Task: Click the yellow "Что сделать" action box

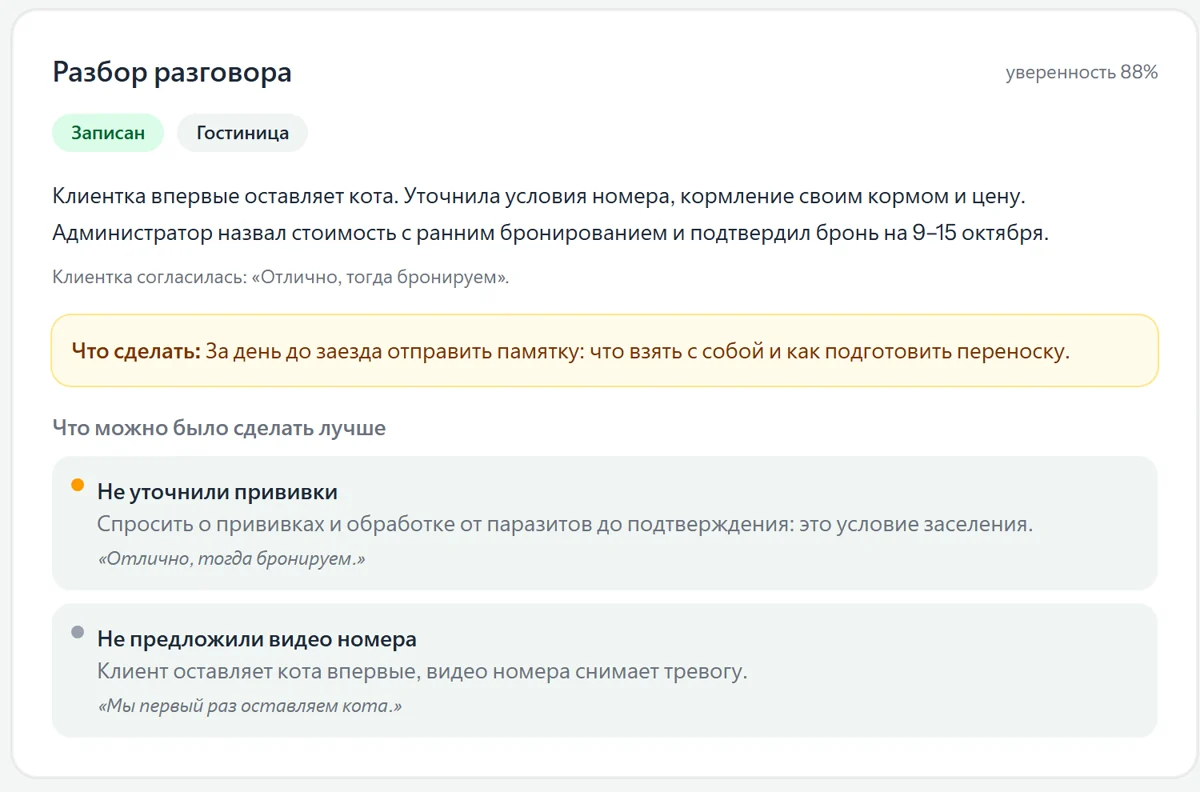Action: pyautogui.click(x=605, y=351)
